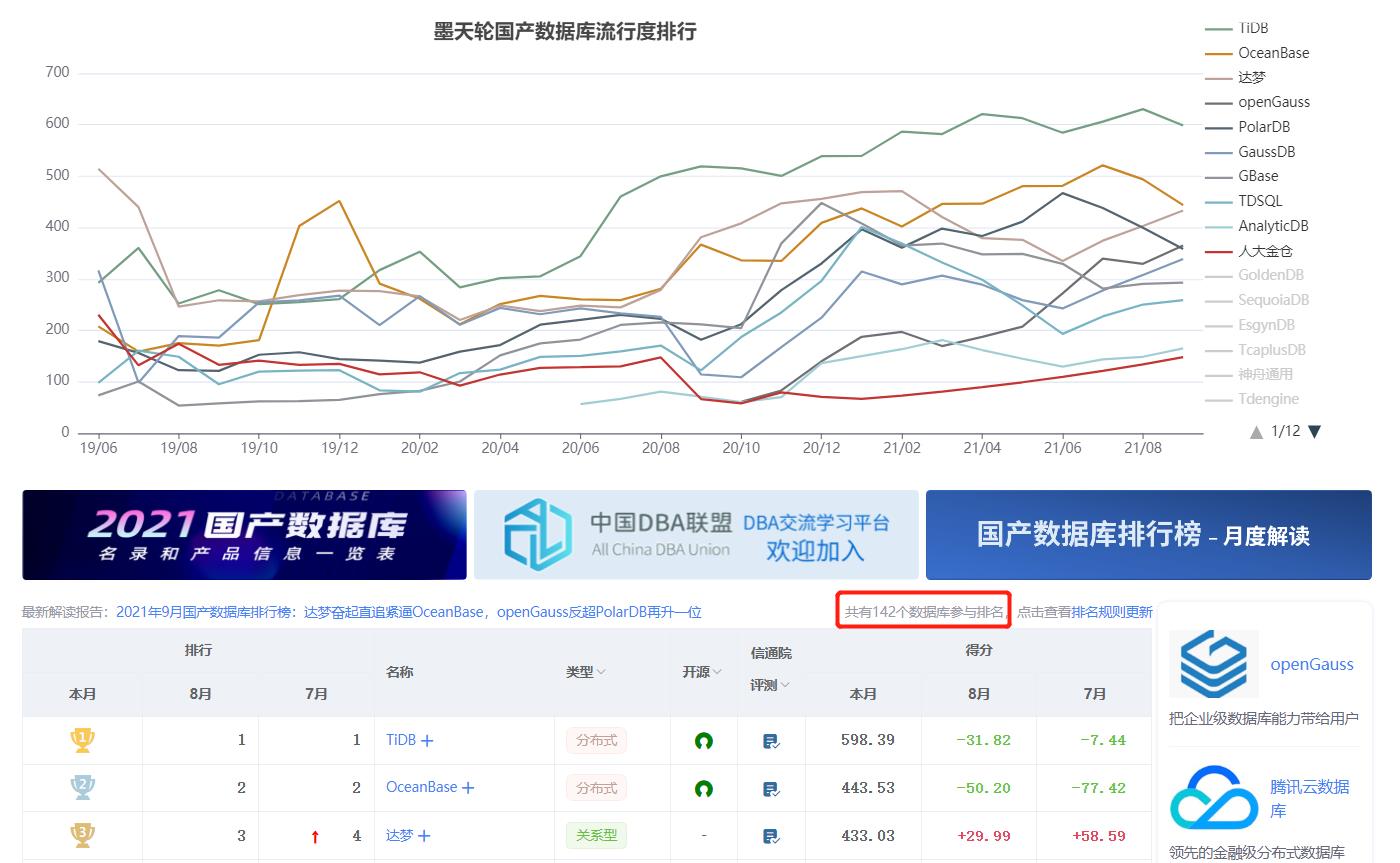
Task: Open the 国产数据库排行榜 月度解读 banner
Action: click(x=1149, y=534)
